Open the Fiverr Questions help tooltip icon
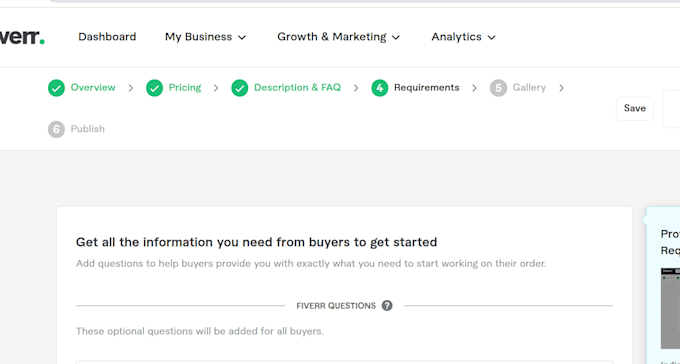Screen dimensions: 680x364 387,305
